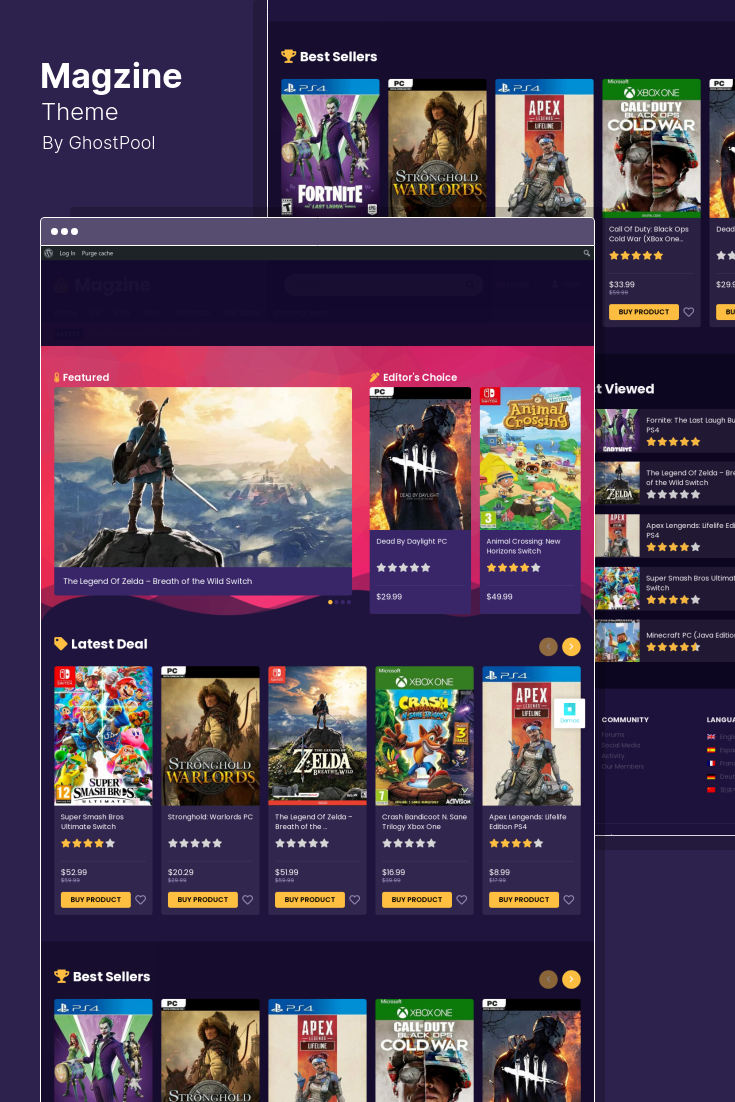Viewport: 735px width, 1102px height.
Task: Open the admin bar search magnifier
Action: pos(587,253)
